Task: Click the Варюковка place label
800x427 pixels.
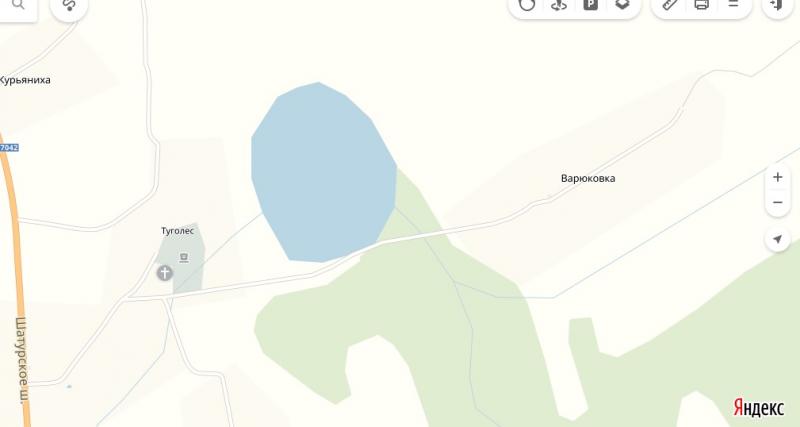Action: pos(588,178)
